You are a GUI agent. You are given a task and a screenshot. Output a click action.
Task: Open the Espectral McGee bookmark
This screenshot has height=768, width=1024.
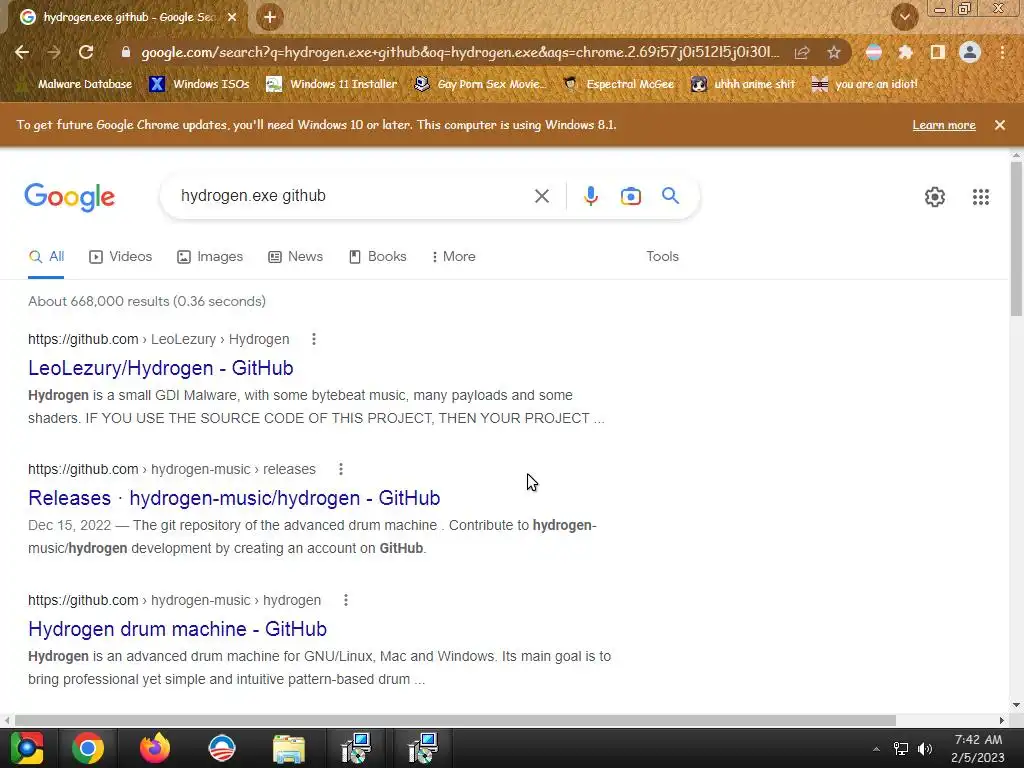[619, 84]
